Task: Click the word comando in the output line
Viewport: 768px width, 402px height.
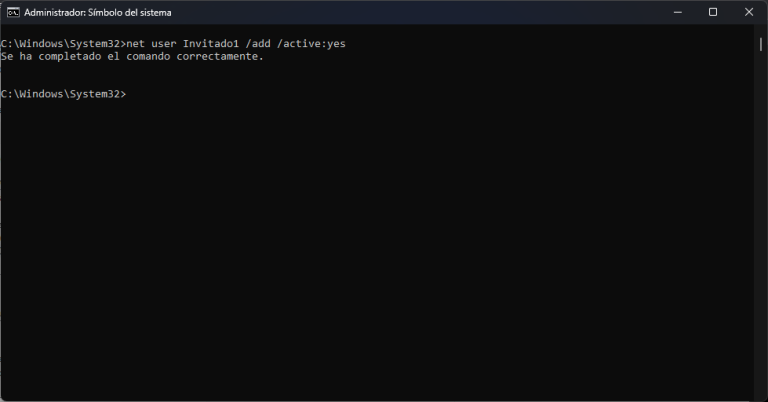Action: 148,56
